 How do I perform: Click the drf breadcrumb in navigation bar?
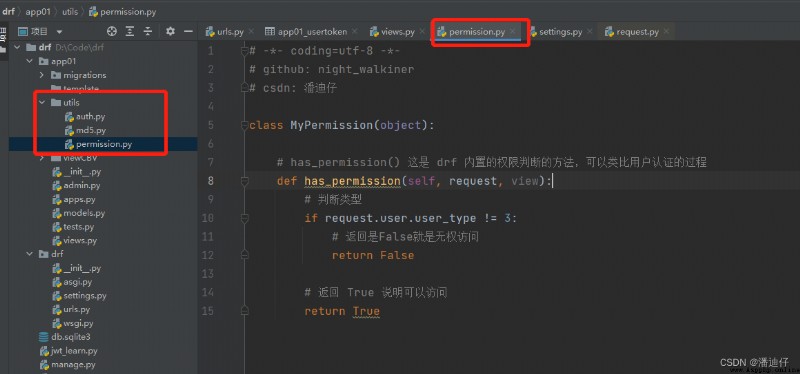[9, 11]
